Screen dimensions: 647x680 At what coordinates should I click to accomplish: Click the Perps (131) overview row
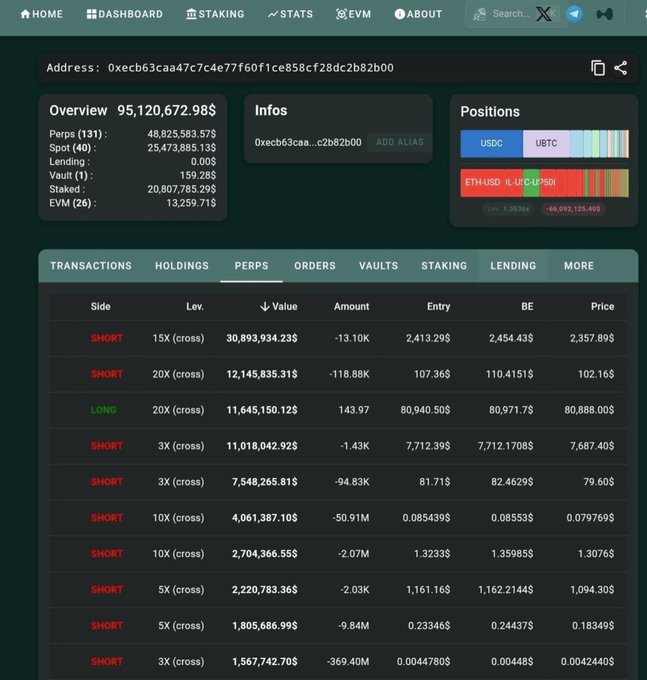click(x=132, y=134)
